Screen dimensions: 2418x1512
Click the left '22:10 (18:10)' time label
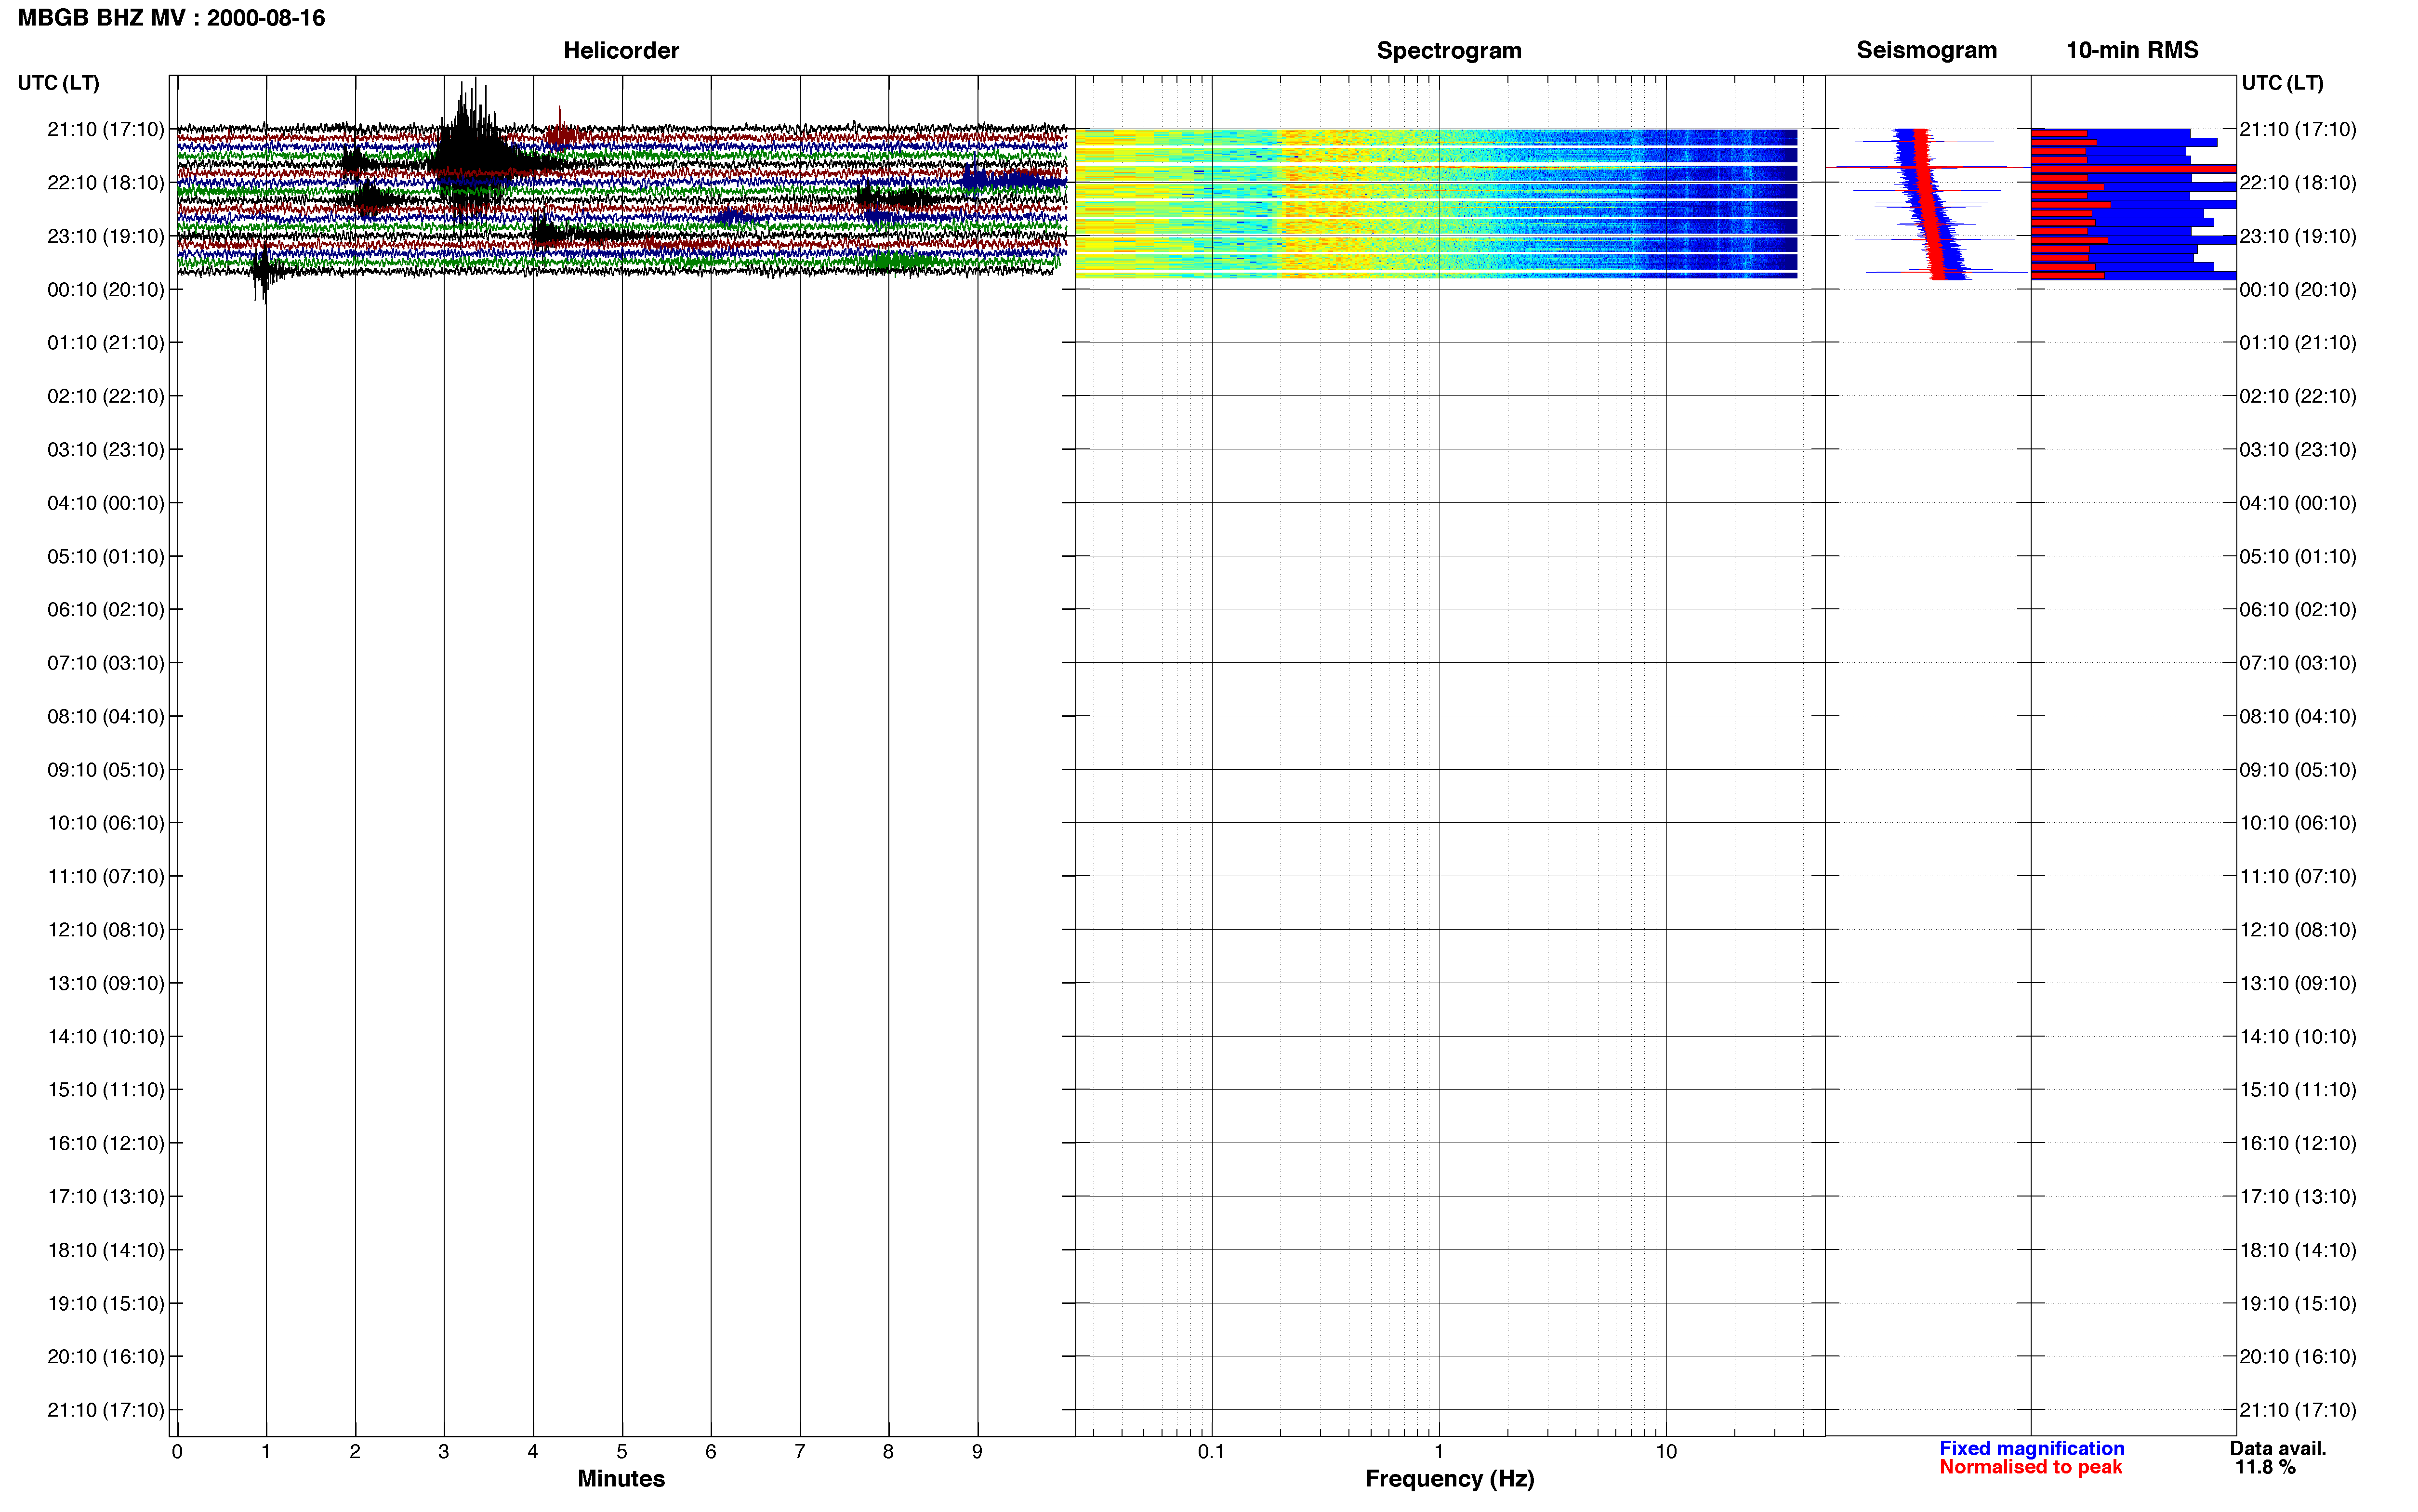point(105,182)
